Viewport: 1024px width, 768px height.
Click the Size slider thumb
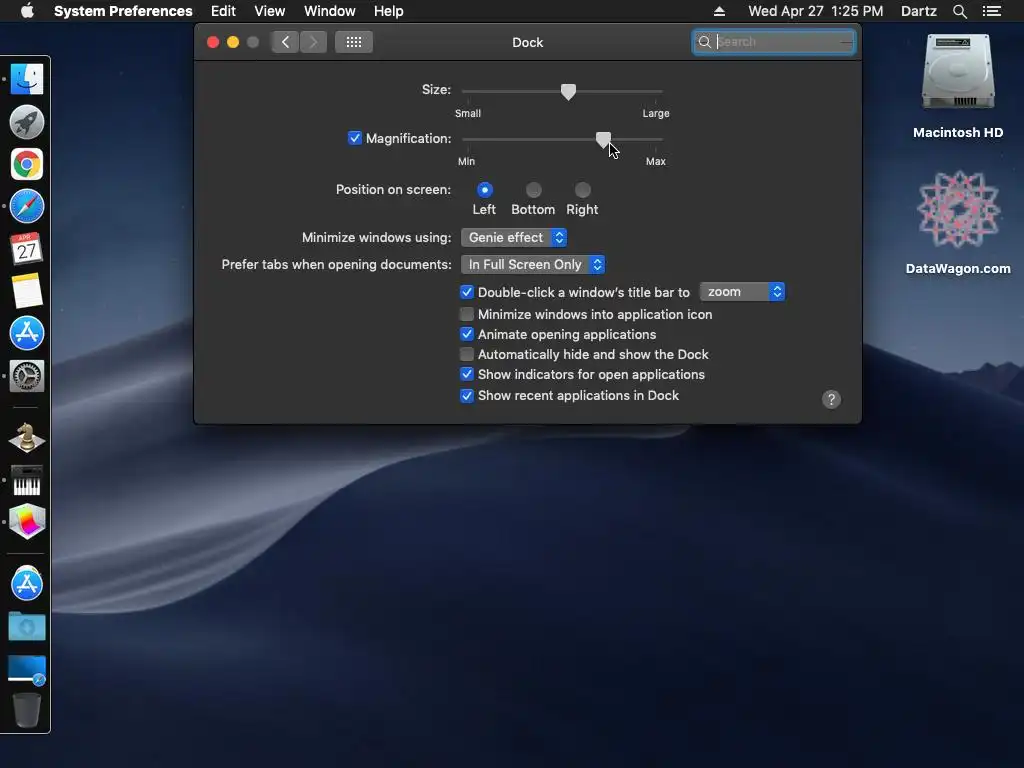coord(568,92)
